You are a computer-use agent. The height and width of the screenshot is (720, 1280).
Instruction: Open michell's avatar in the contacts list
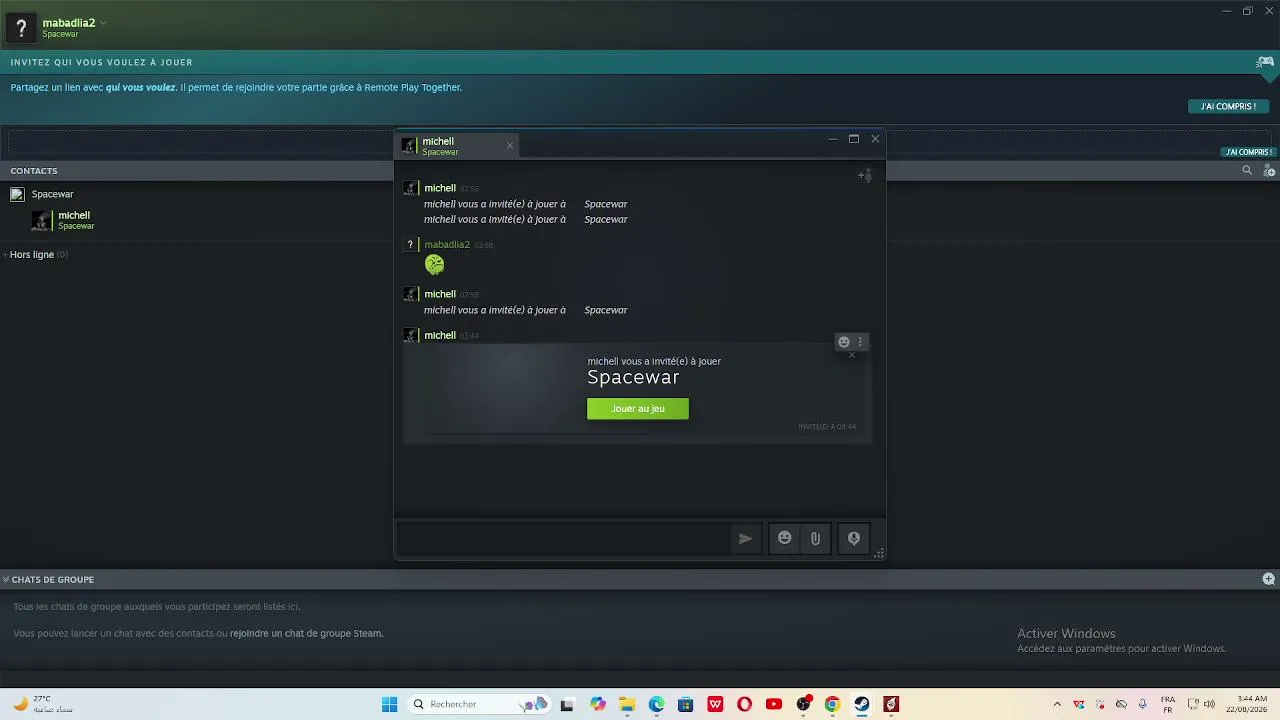click(x=41, y=221)
